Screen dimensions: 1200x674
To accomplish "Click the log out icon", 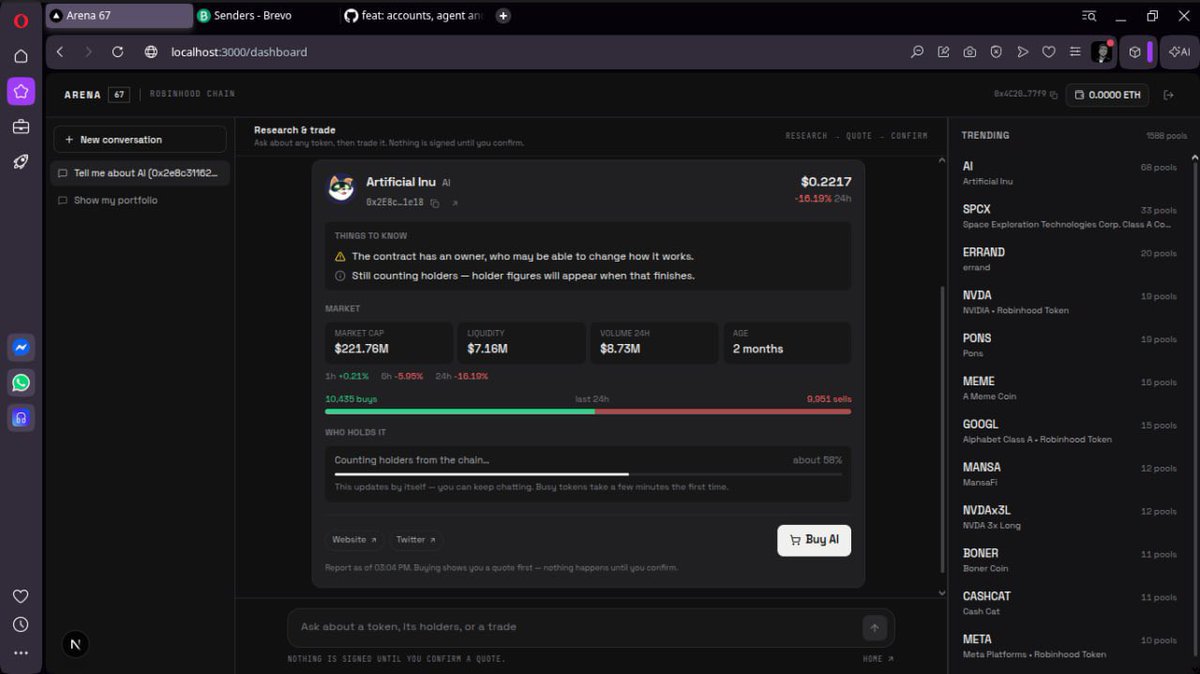I will point(1169,95).
